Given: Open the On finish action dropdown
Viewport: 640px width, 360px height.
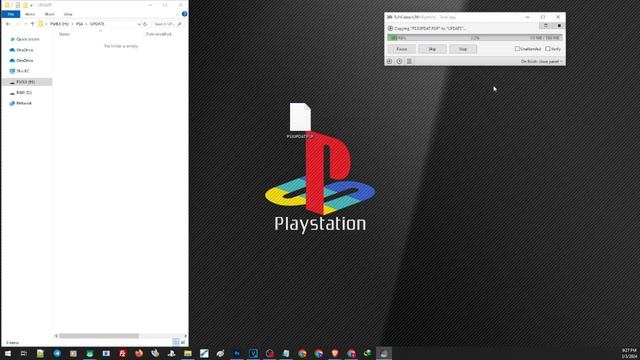Looking at the screenshot, I should [542, 61].
